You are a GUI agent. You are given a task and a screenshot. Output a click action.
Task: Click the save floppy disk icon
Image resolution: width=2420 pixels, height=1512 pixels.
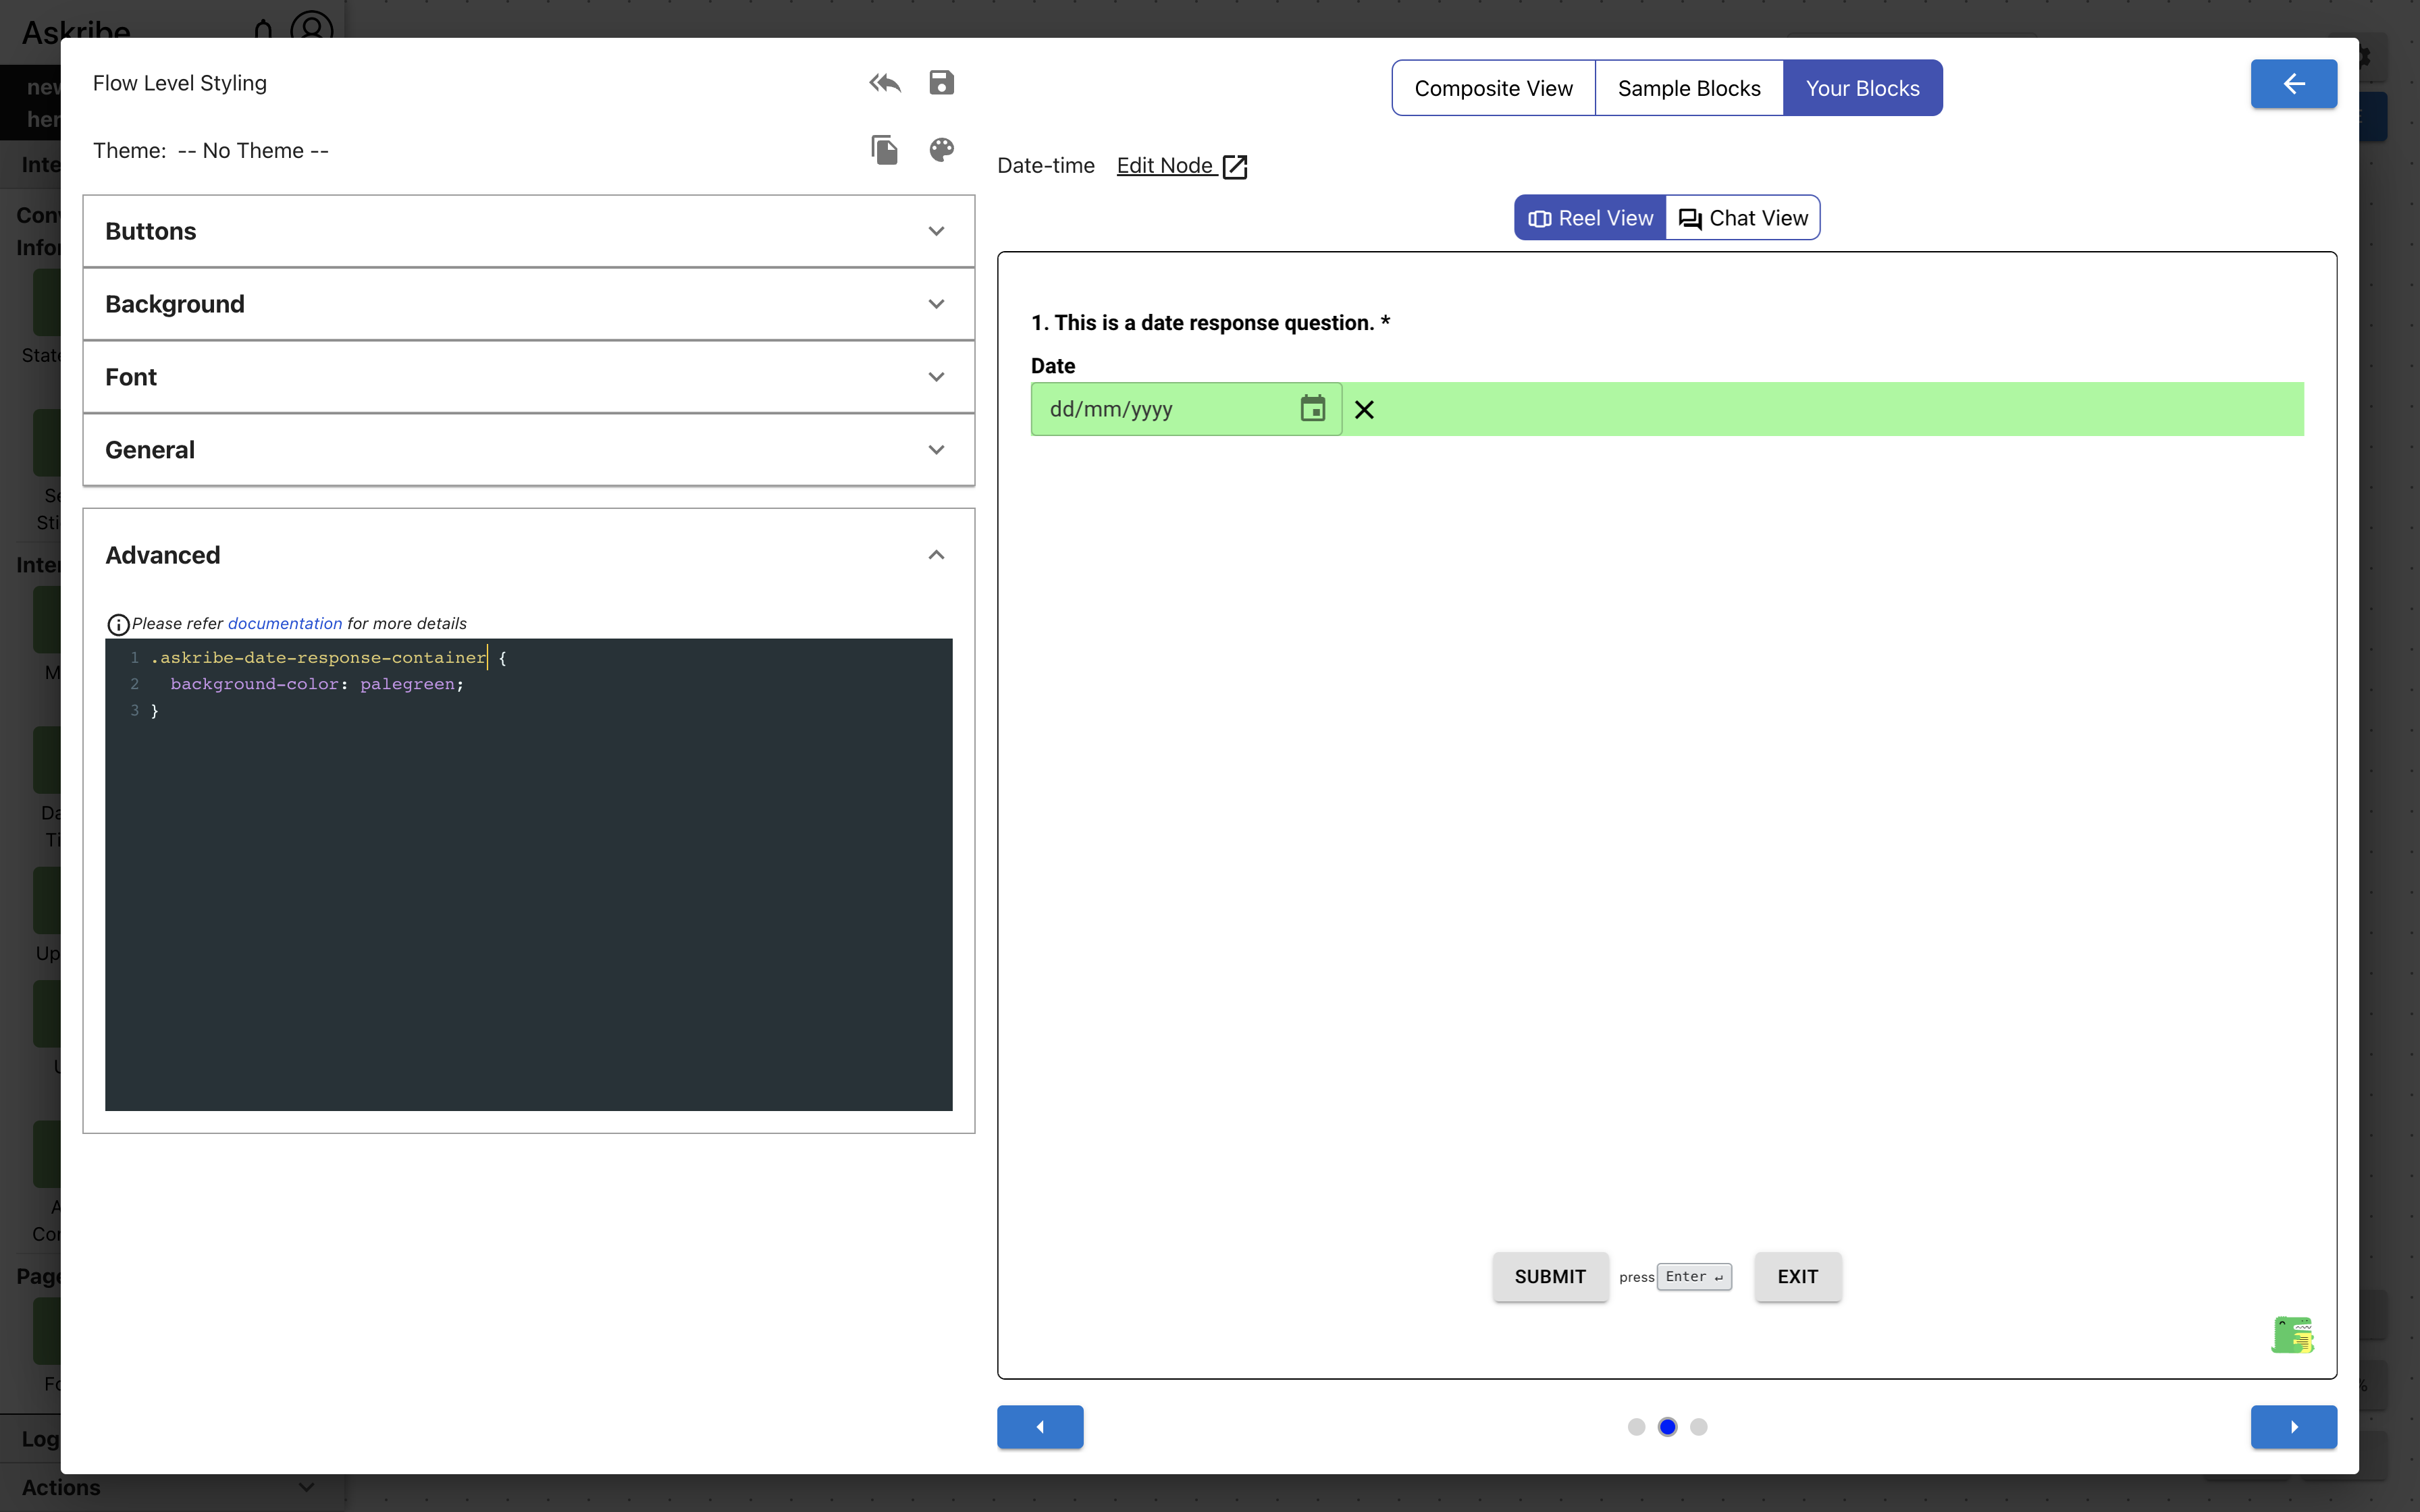pos(941,83)
